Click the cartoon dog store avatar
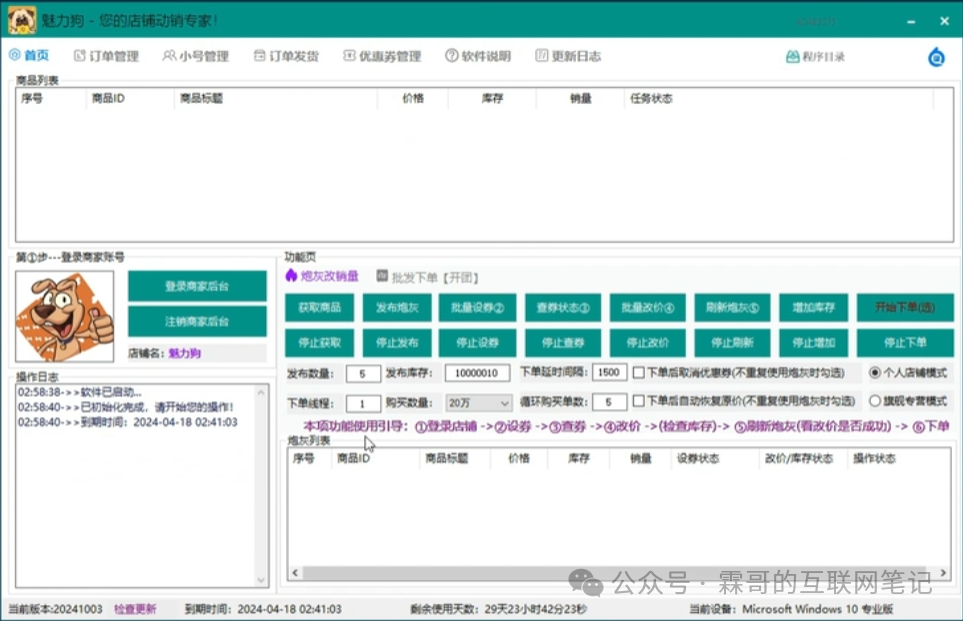Screen dimensions: 963x621 click(66, 316)
